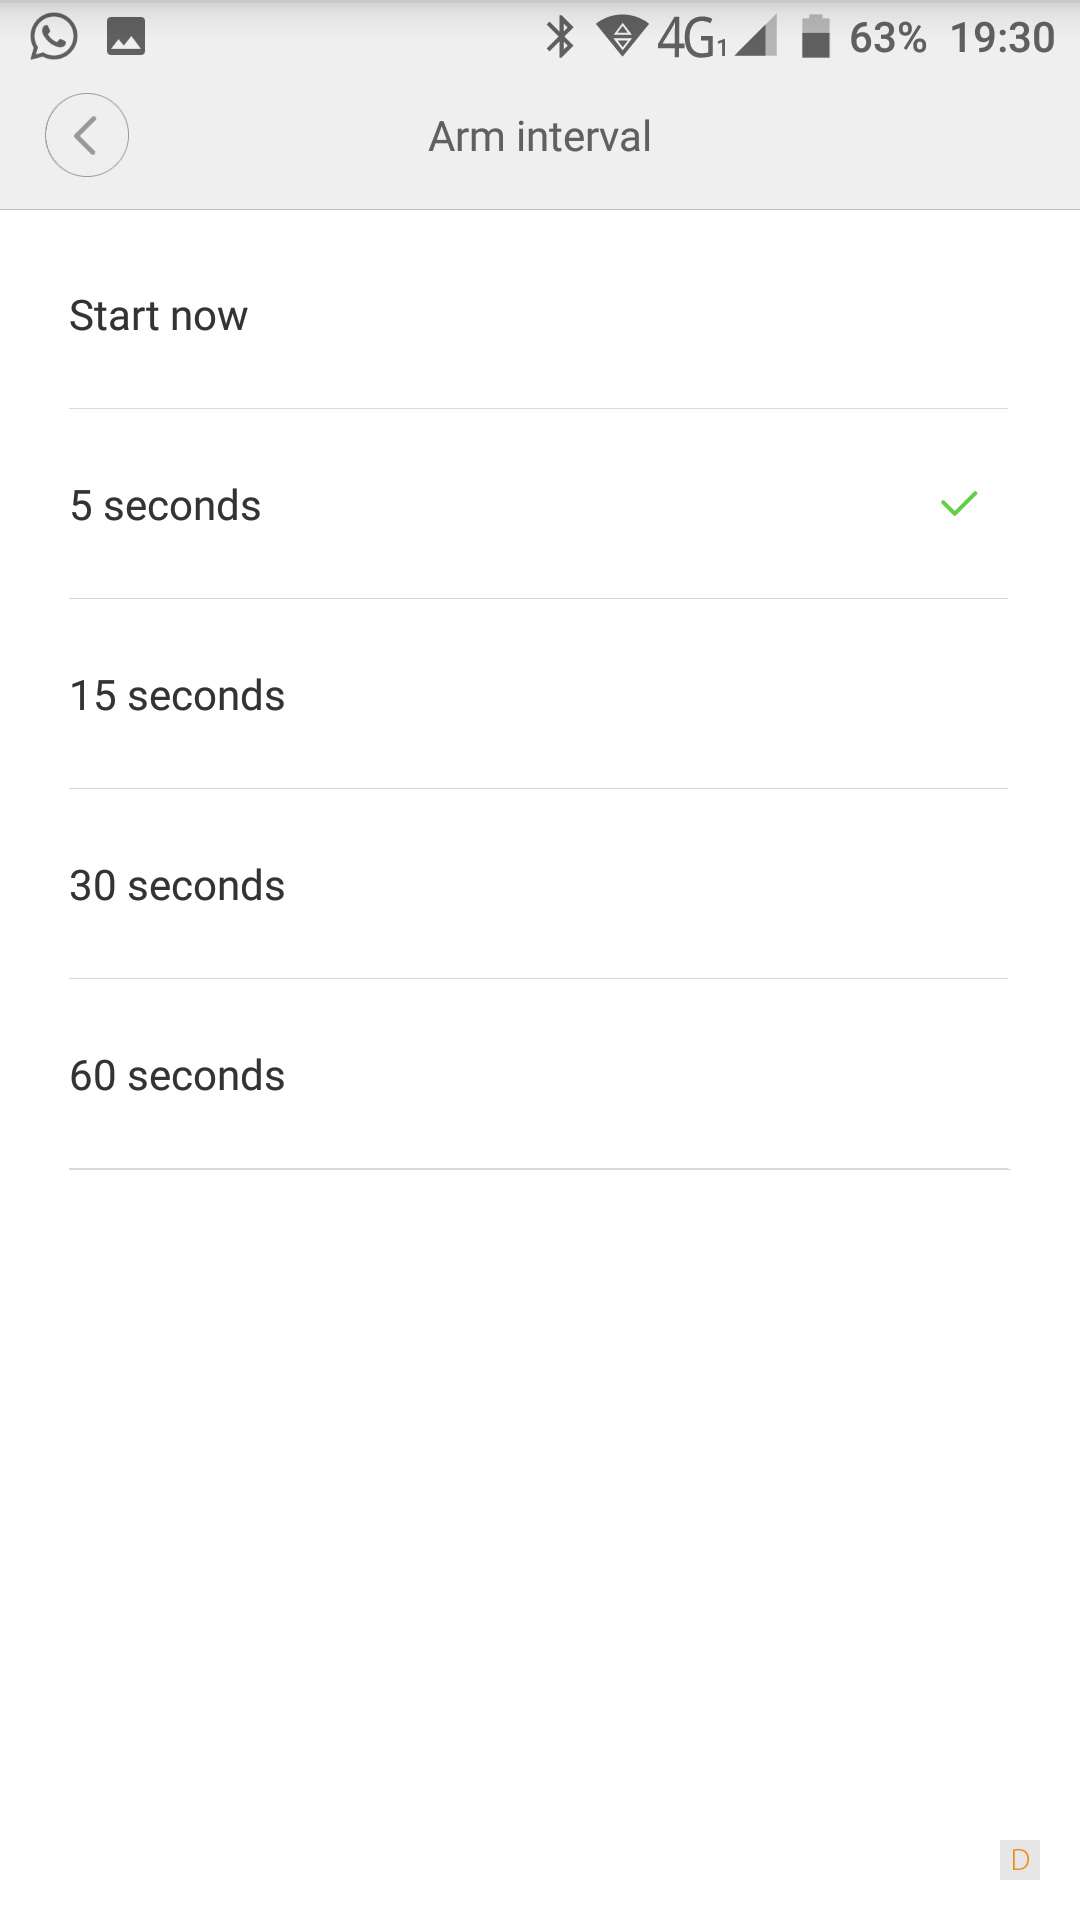This screenshot has height=1920, width=1080.
Task: Tap blank area below the options list
Action: (x=540, y=1500)
